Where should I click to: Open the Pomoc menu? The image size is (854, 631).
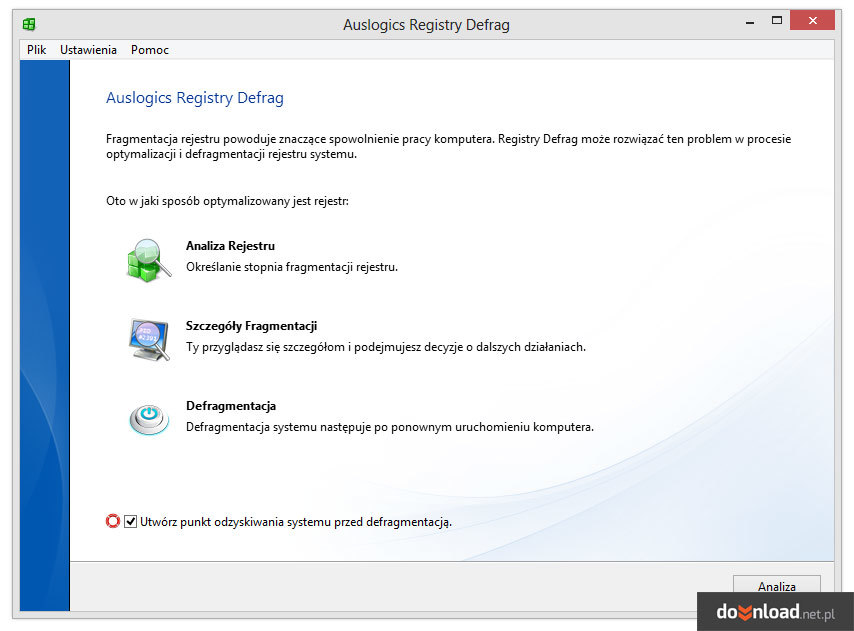(150, 50)
